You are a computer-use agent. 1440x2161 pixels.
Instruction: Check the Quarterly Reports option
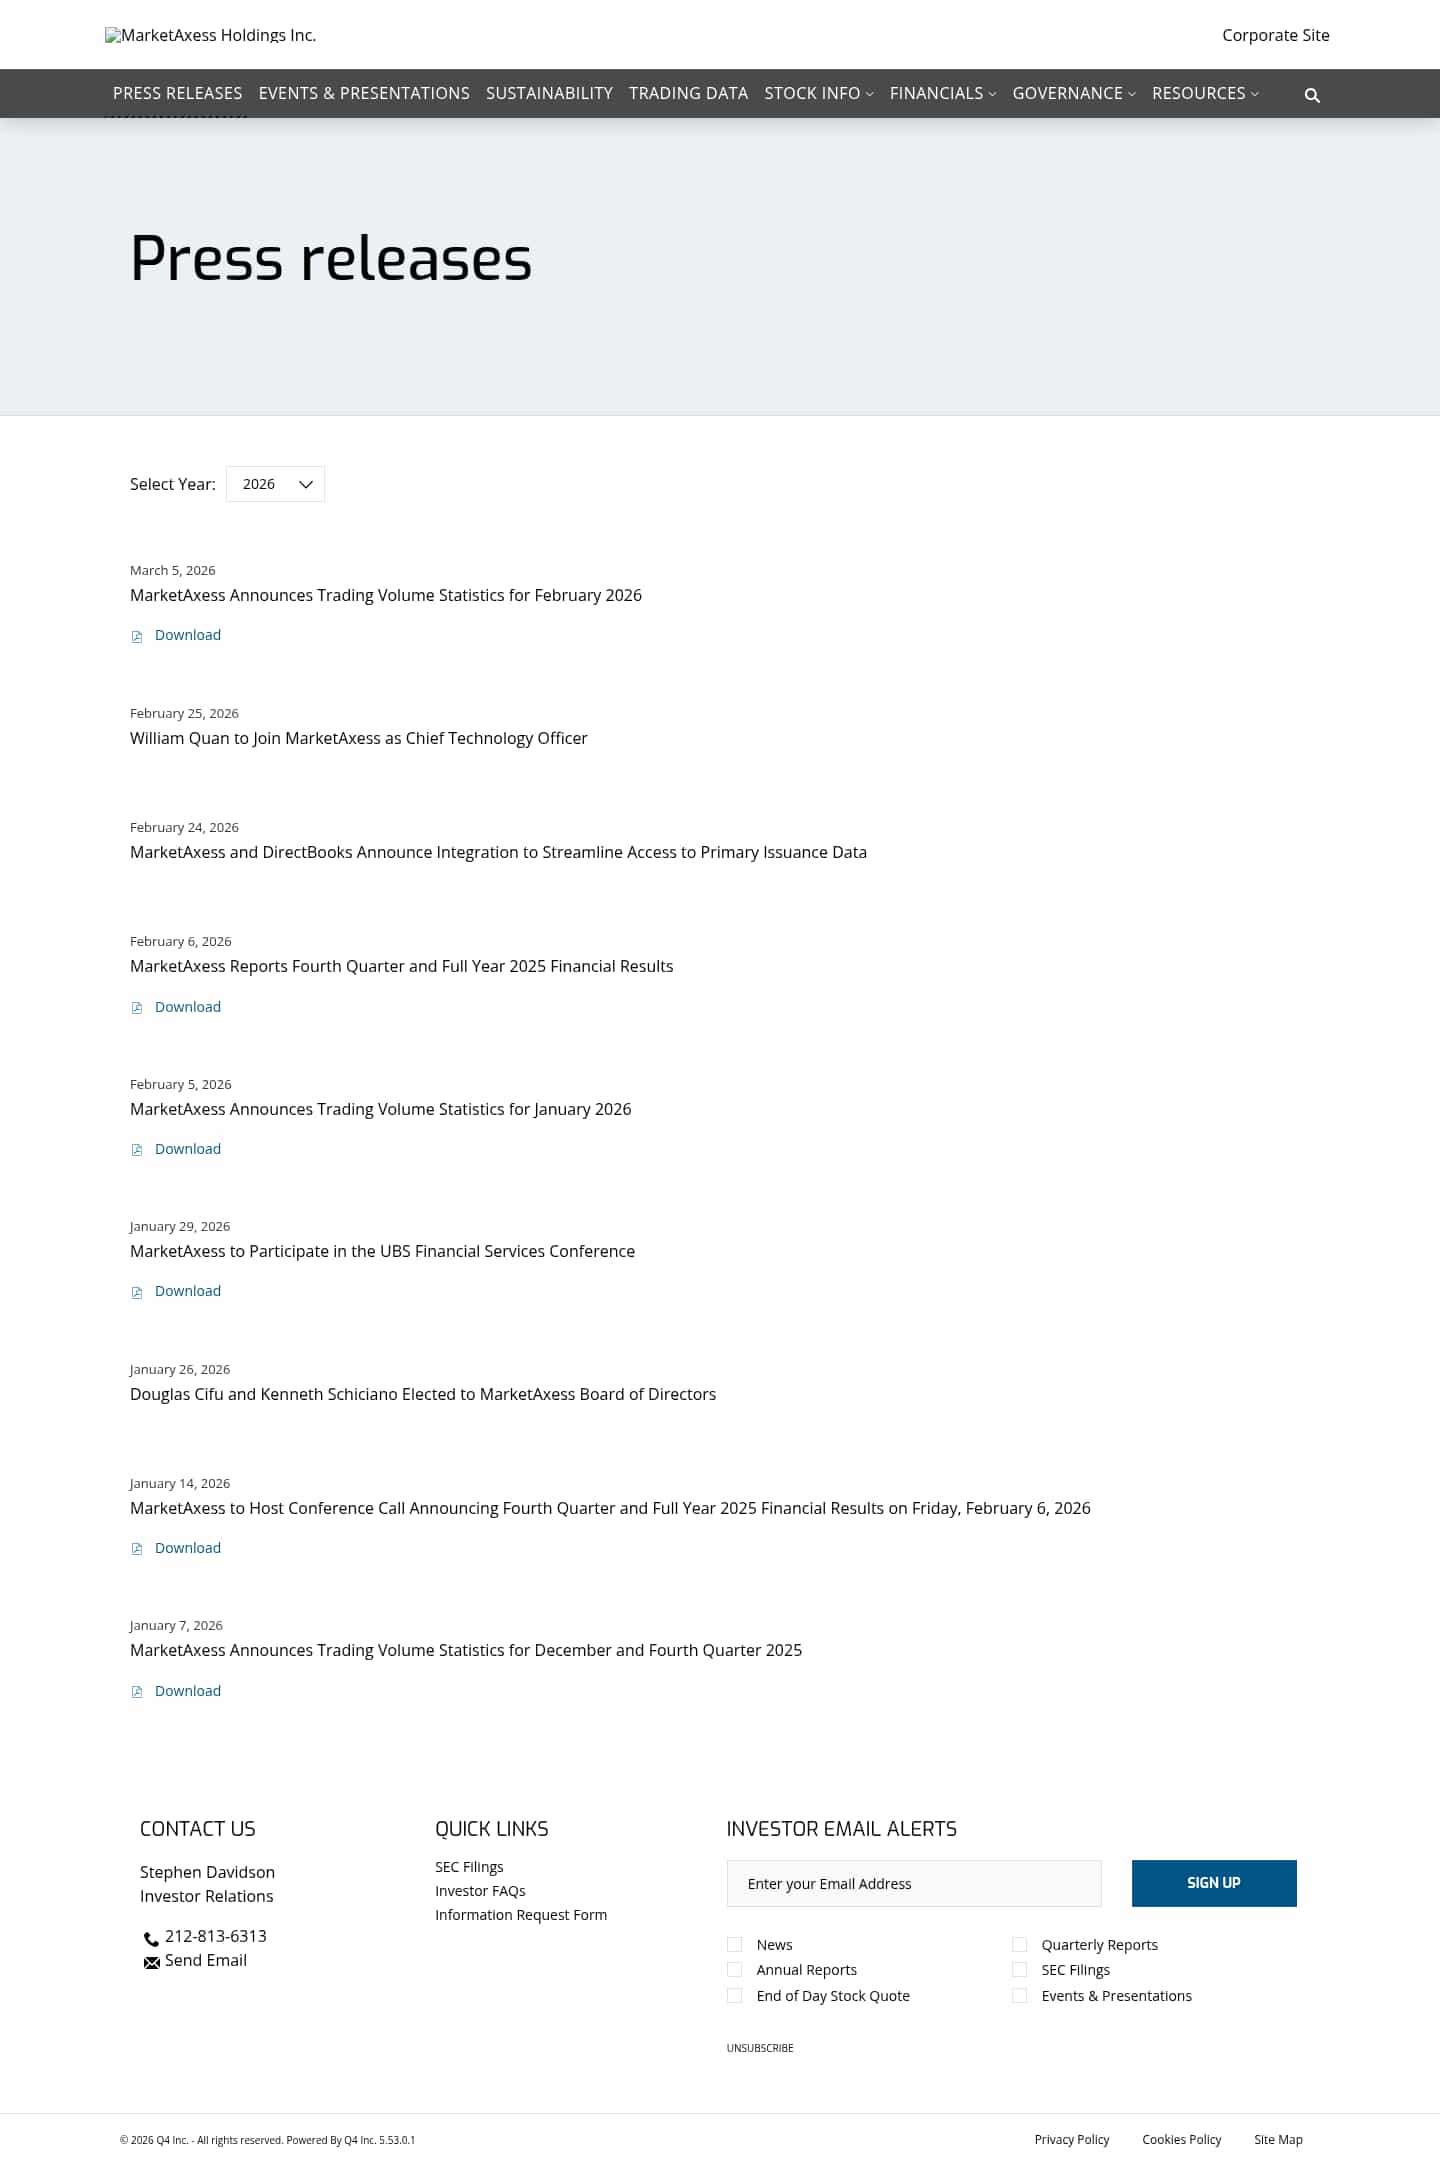[x=1019, y=1944]
